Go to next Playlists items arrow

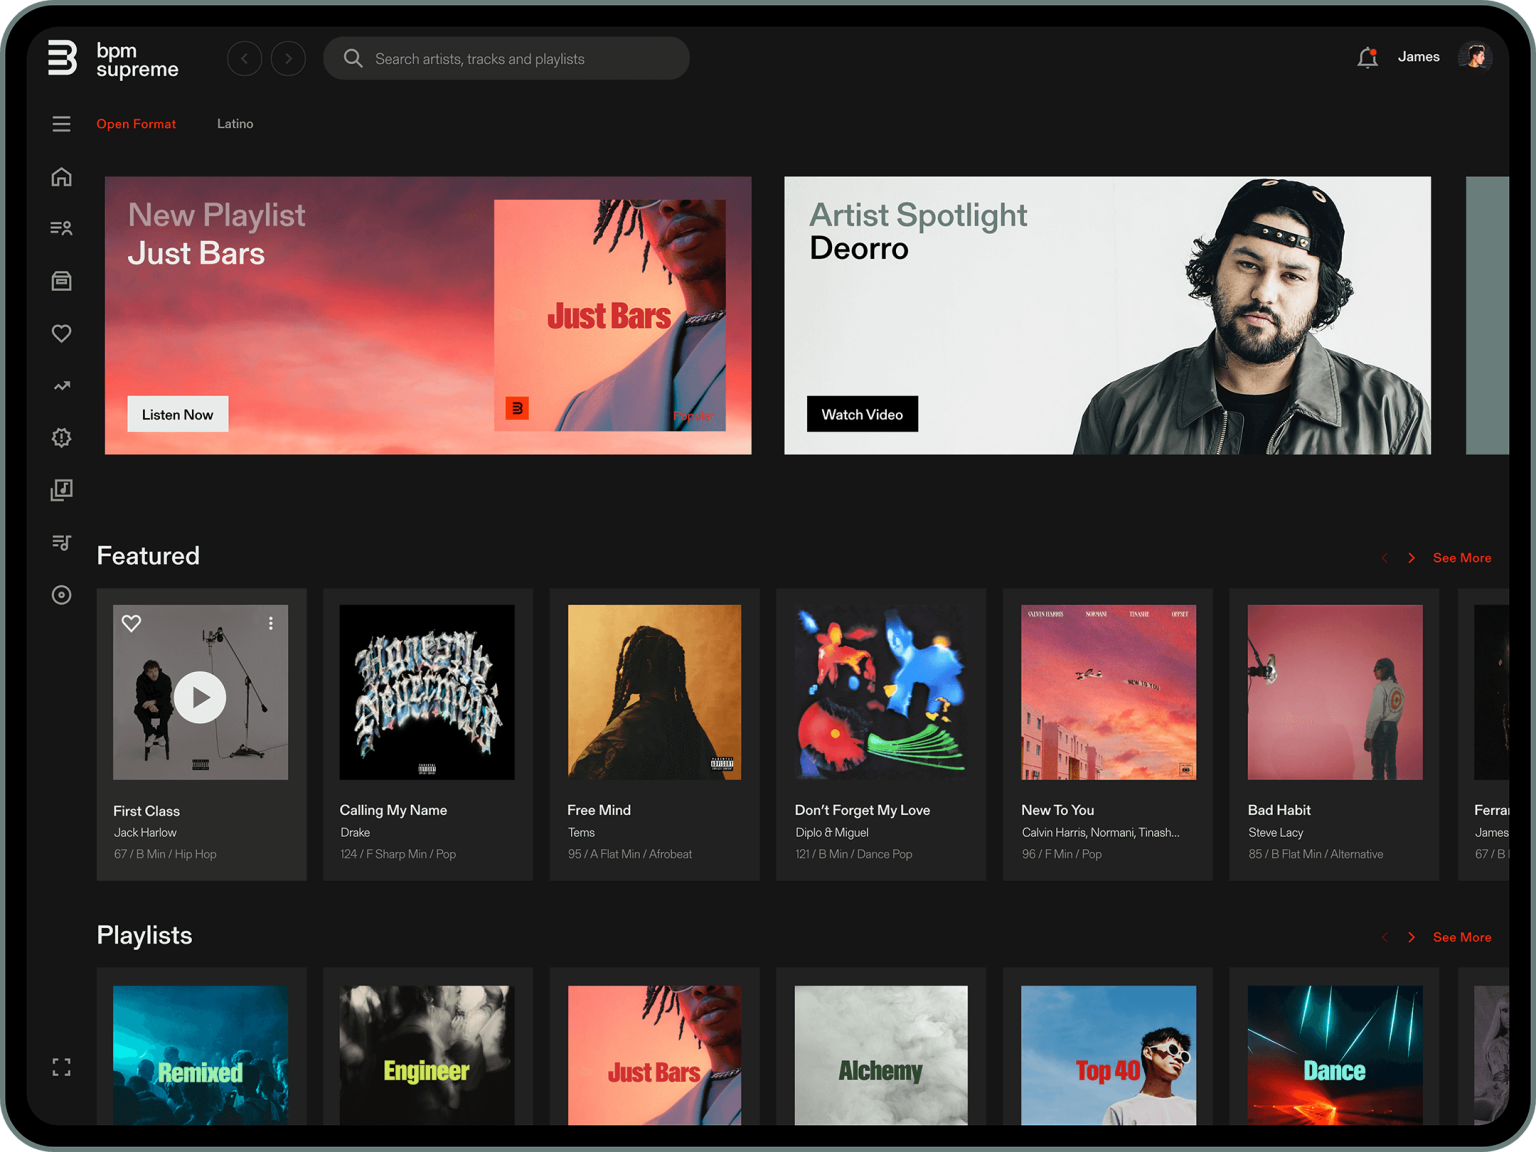[1411, 937]
